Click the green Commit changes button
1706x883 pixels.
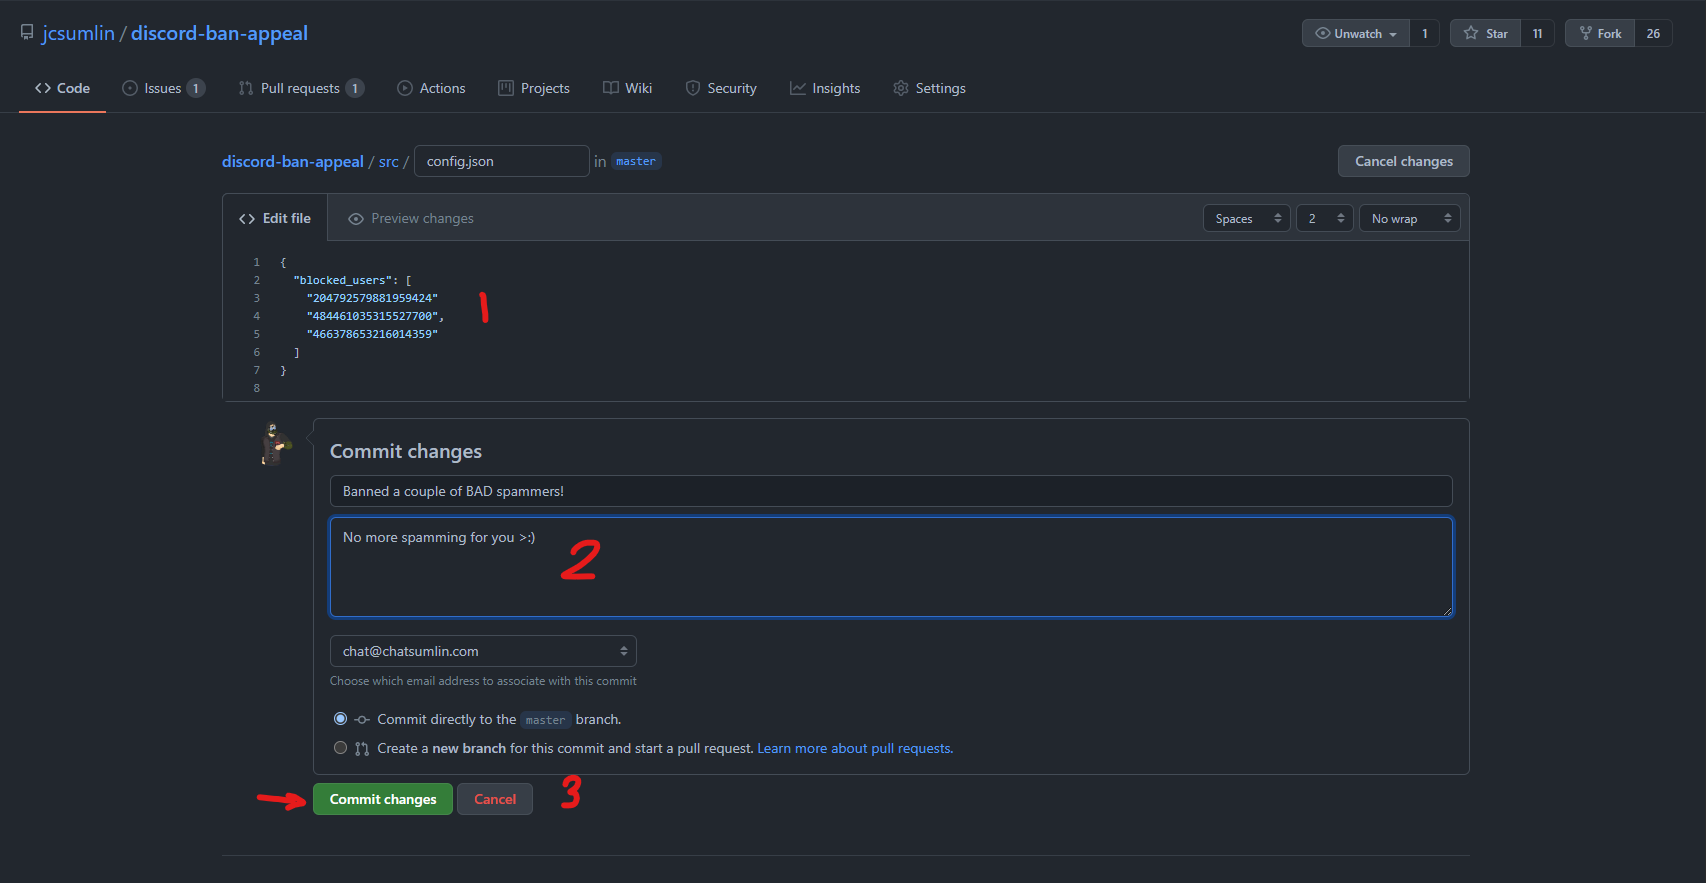[x=383, y=799]
